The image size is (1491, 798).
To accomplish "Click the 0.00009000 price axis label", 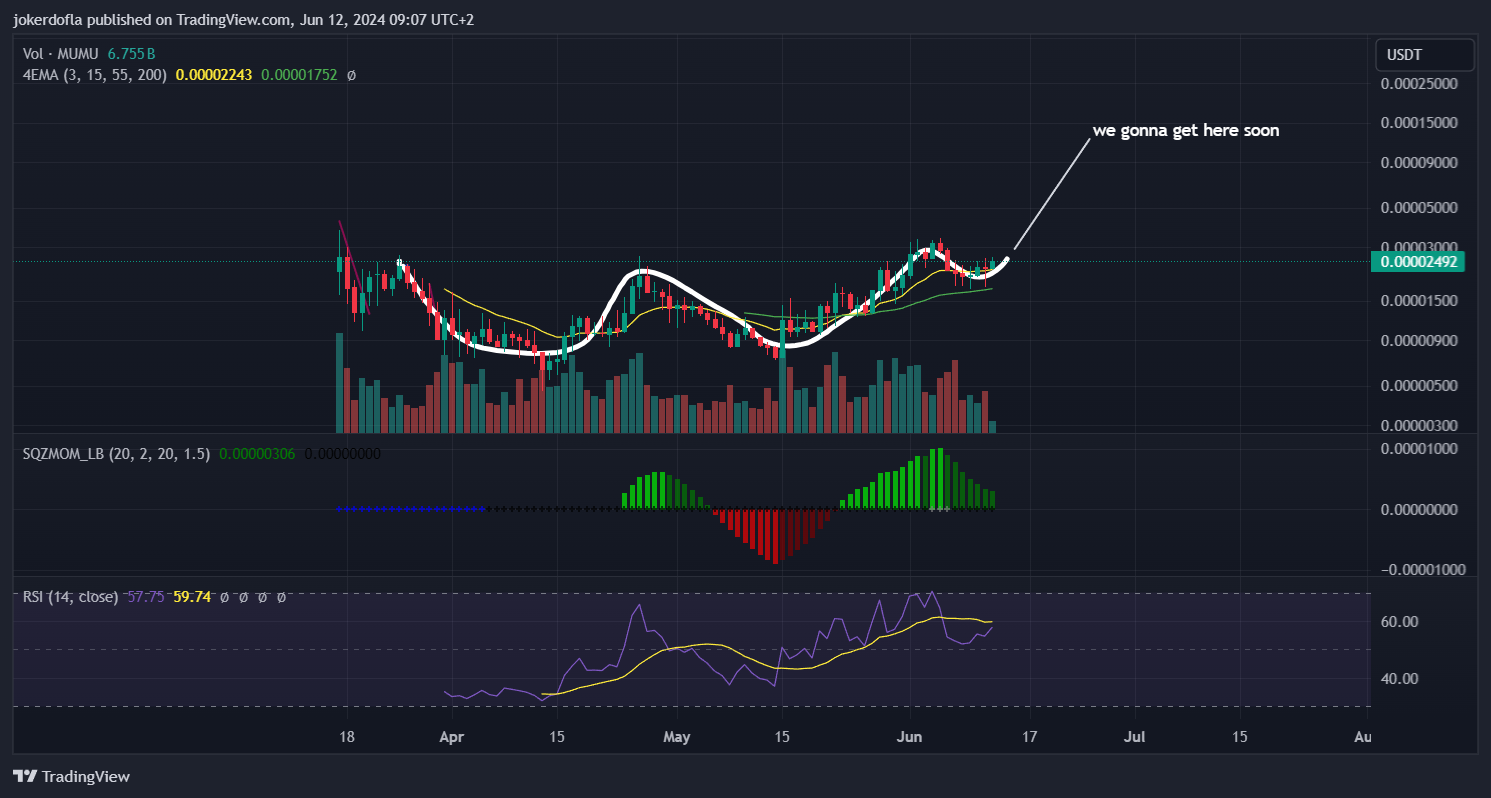I will click(1419, 162).
